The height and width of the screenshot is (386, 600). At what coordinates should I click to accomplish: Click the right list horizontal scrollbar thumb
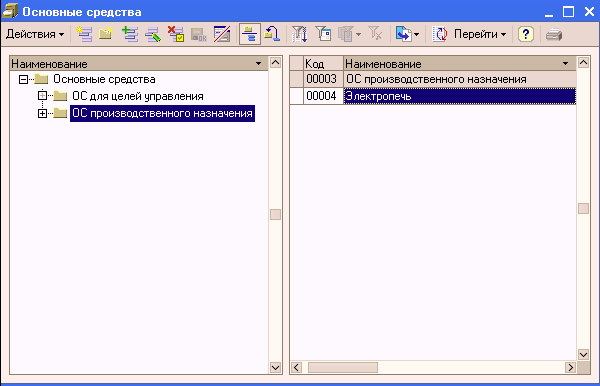[343, 368]
